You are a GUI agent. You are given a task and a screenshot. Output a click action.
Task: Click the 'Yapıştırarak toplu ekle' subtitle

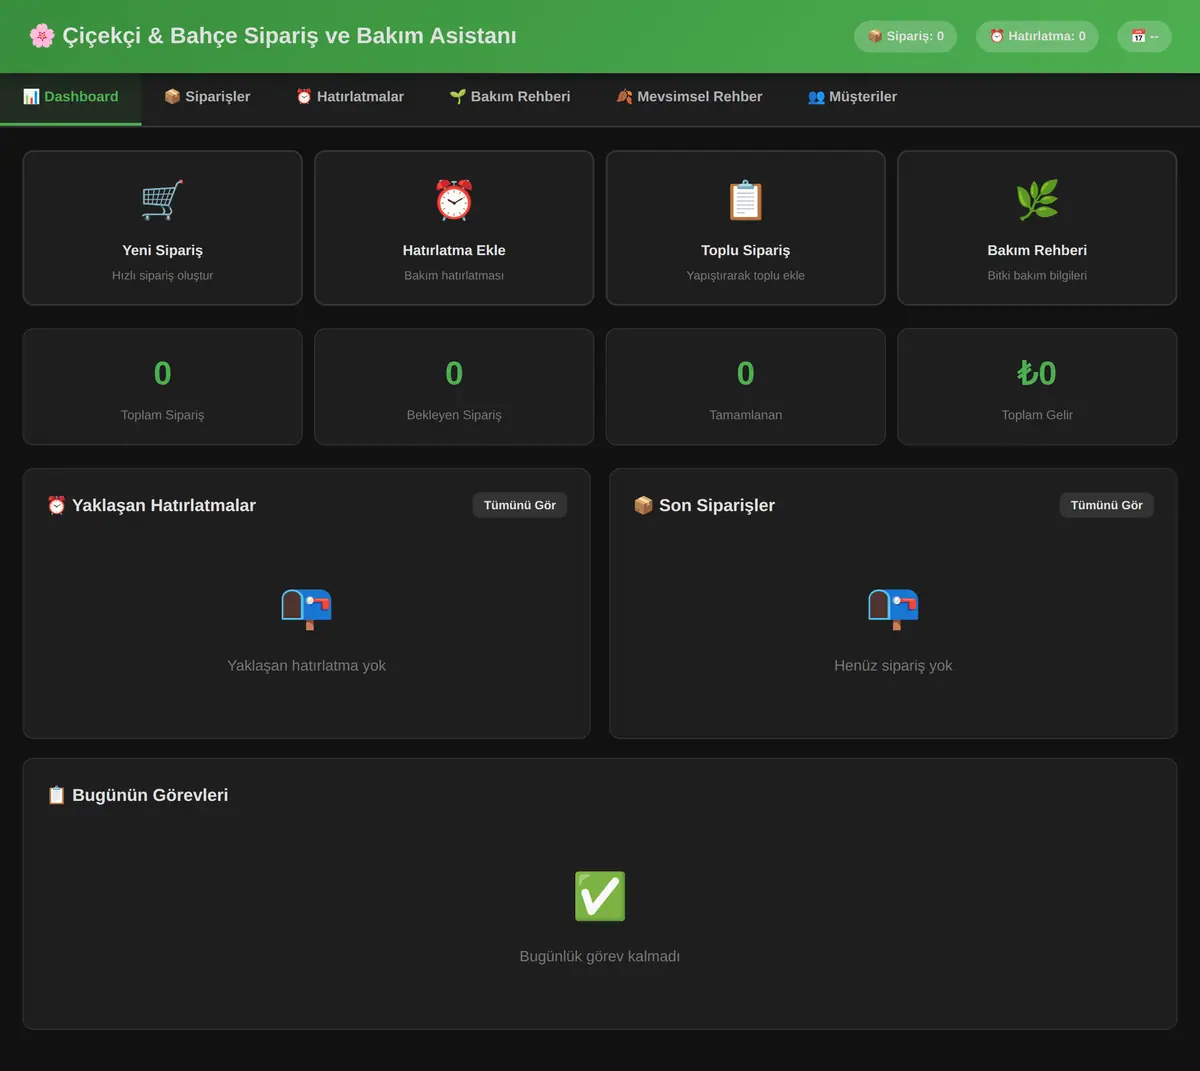point(746,275)
